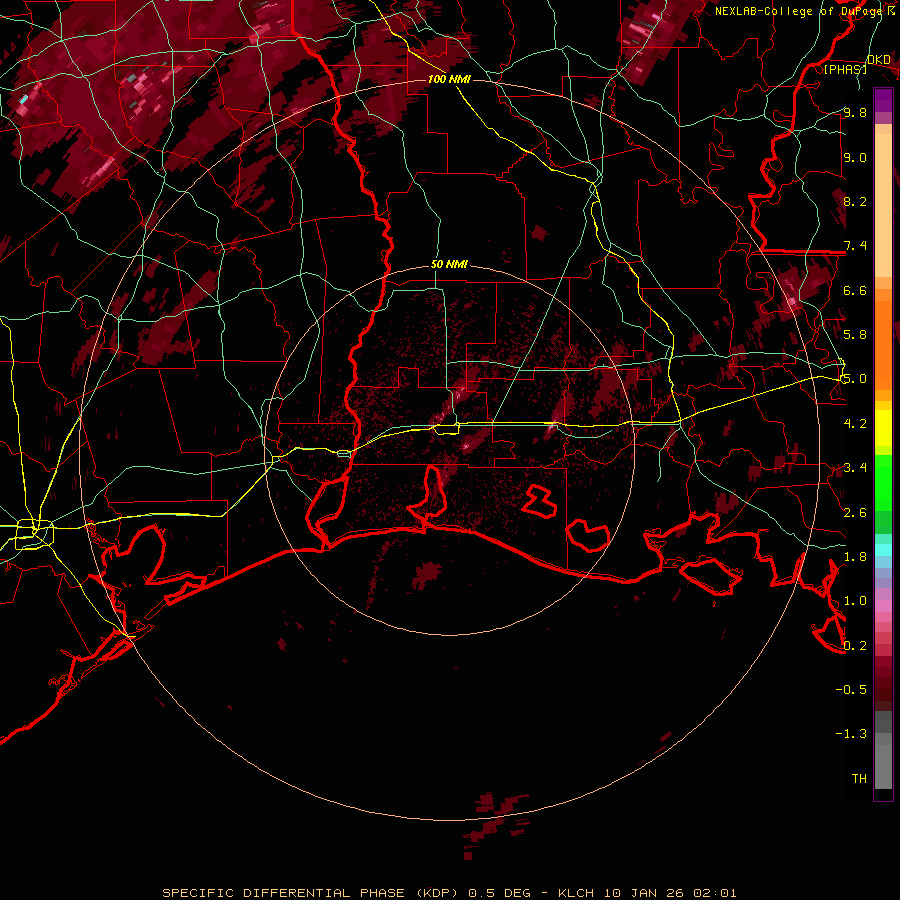Click the '-0.5' scale value
Viewport: 900px width, 900px height.
coord(851,689)
